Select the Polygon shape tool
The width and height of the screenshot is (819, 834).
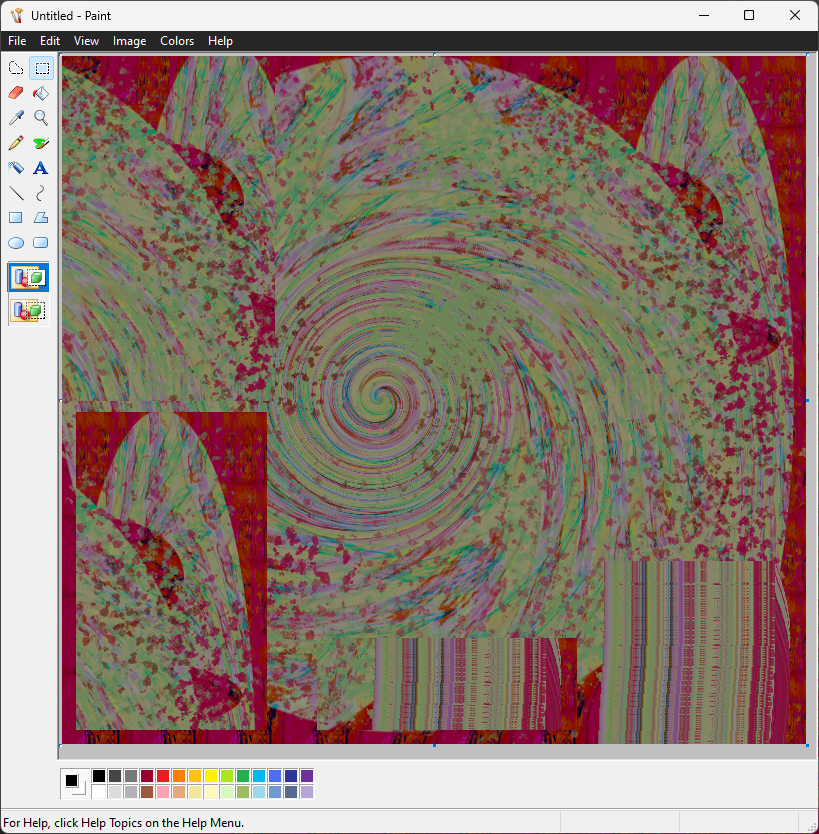[x=41, y=218]
